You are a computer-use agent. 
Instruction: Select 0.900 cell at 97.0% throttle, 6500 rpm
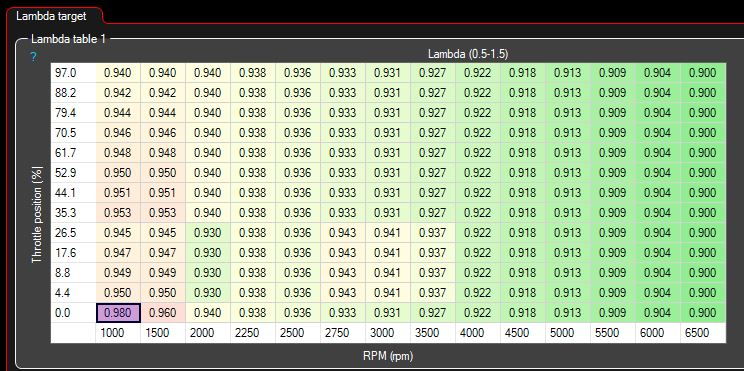click(703, 73)
